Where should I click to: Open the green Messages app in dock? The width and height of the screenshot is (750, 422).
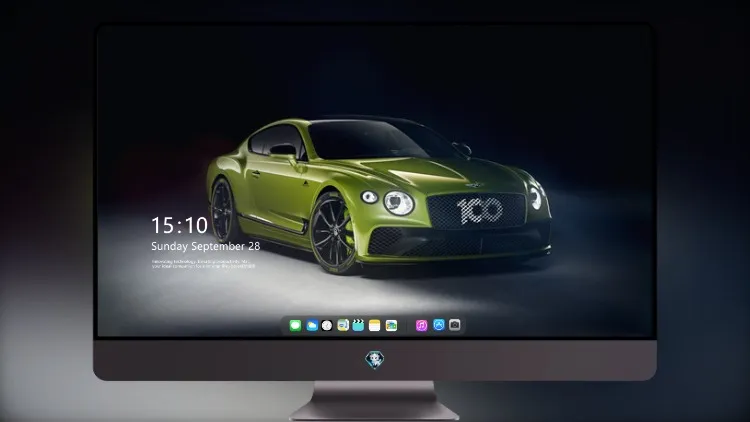click(295, 325)
